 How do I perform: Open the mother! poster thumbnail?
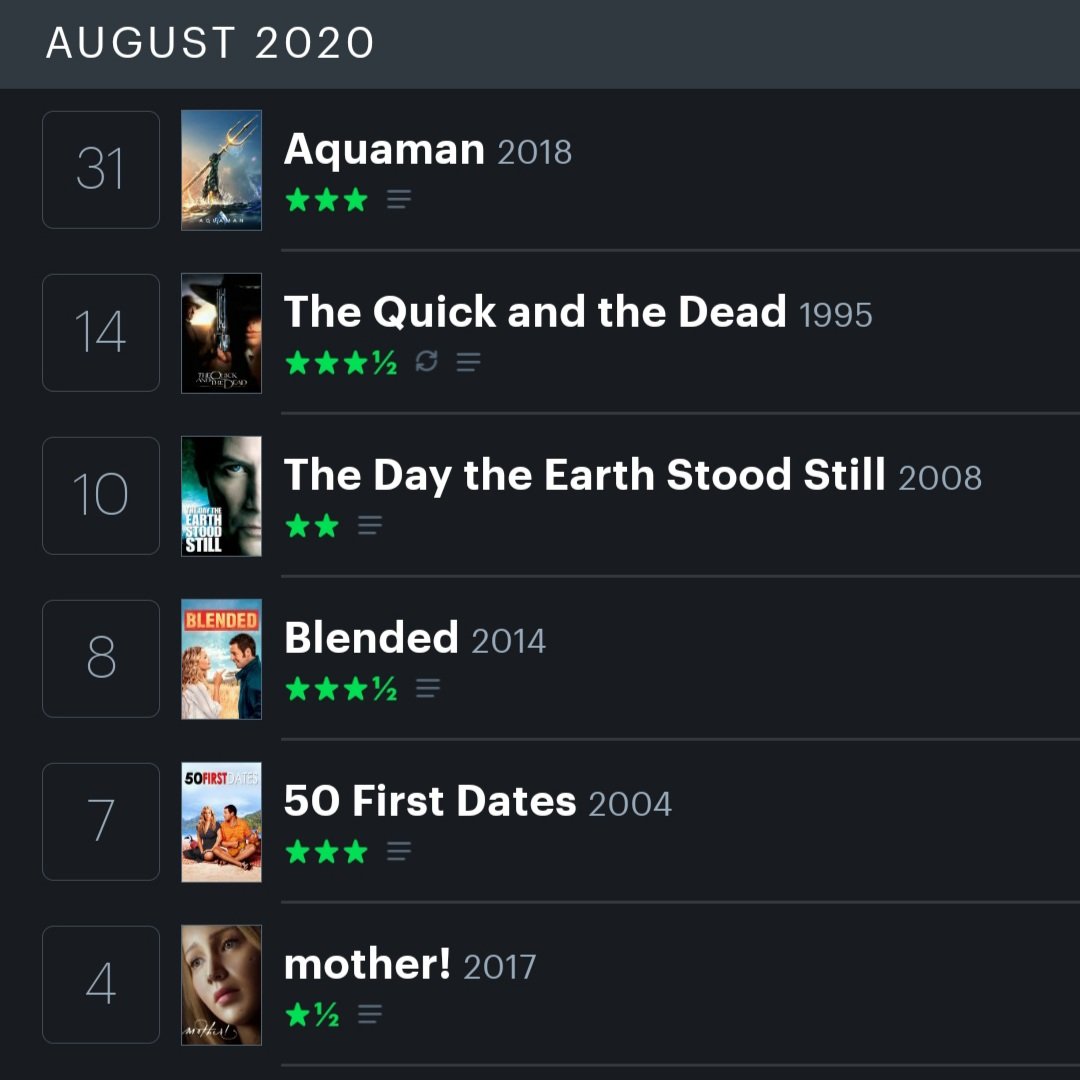tap(221, 985)
